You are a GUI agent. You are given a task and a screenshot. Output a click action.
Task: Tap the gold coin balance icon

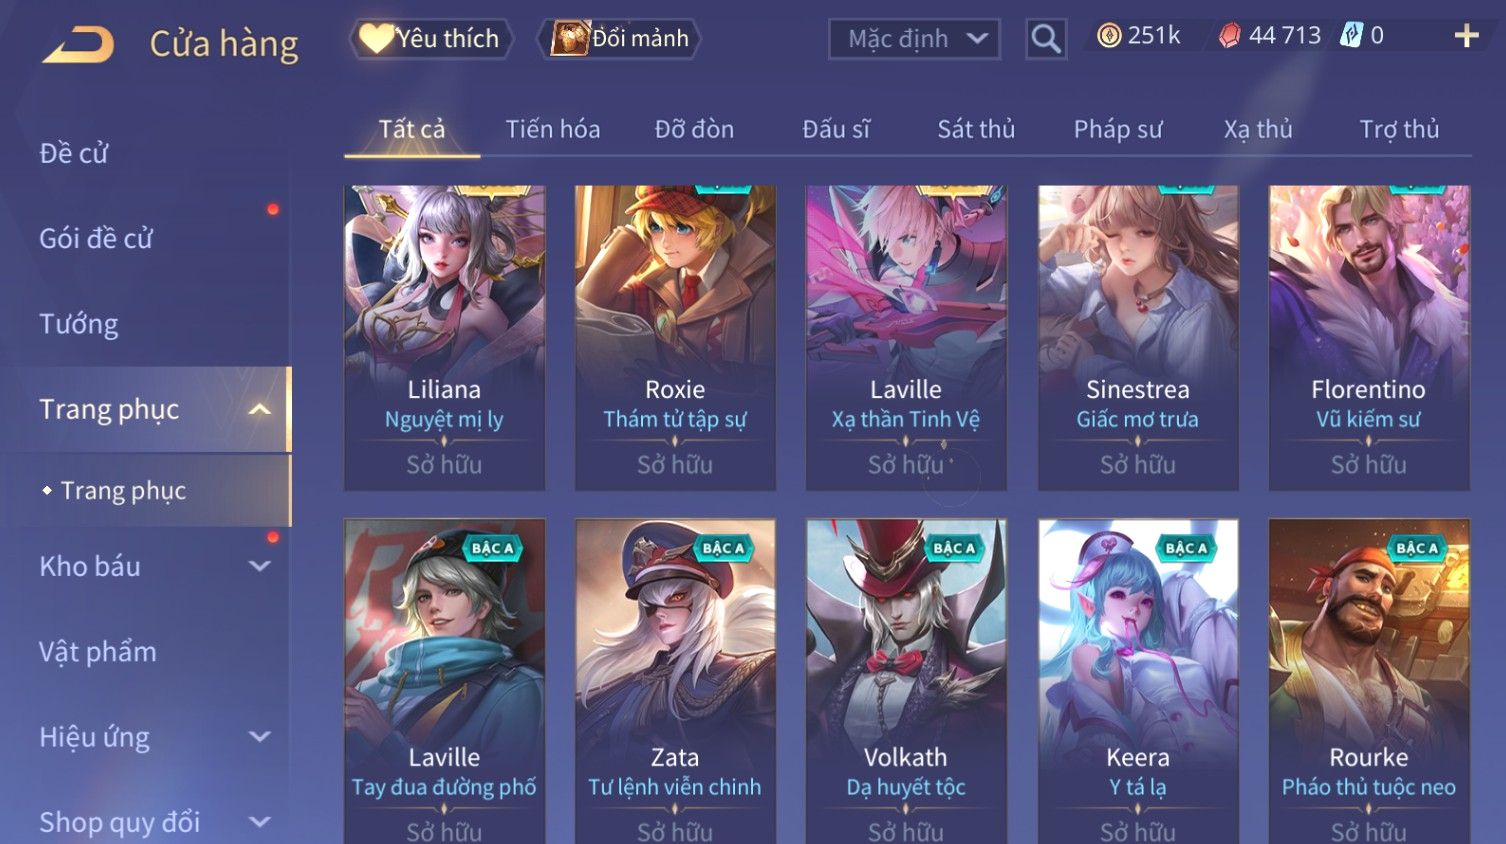[1108, 36]
